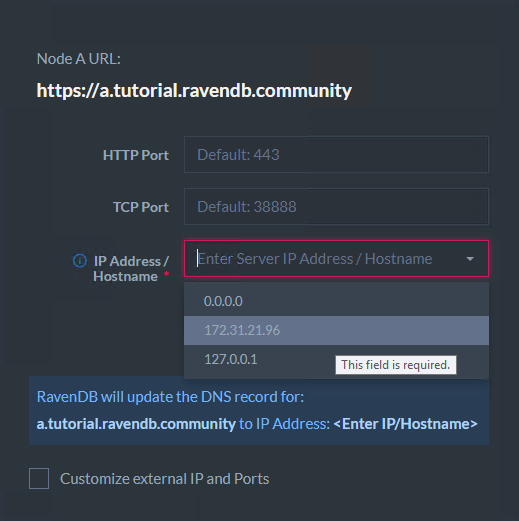Image resolution: width=519 pixels, height=521 pixels.
Task: Focus the TCP Port input field
Action: 336,207
